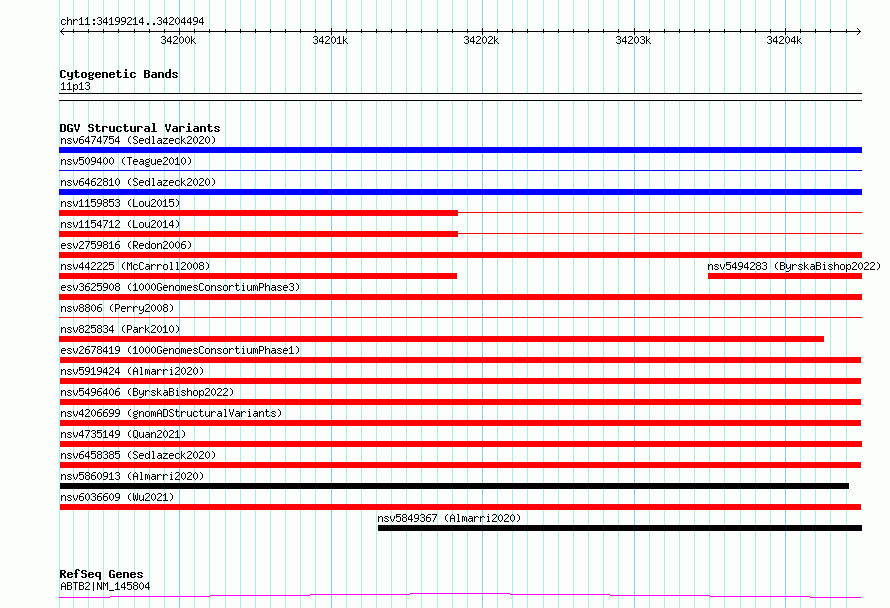Click the nsv442225 (McCarroll2008) red bar
Image resolution: width=890 pixels, height=608 pixels.
click(258, 276)
